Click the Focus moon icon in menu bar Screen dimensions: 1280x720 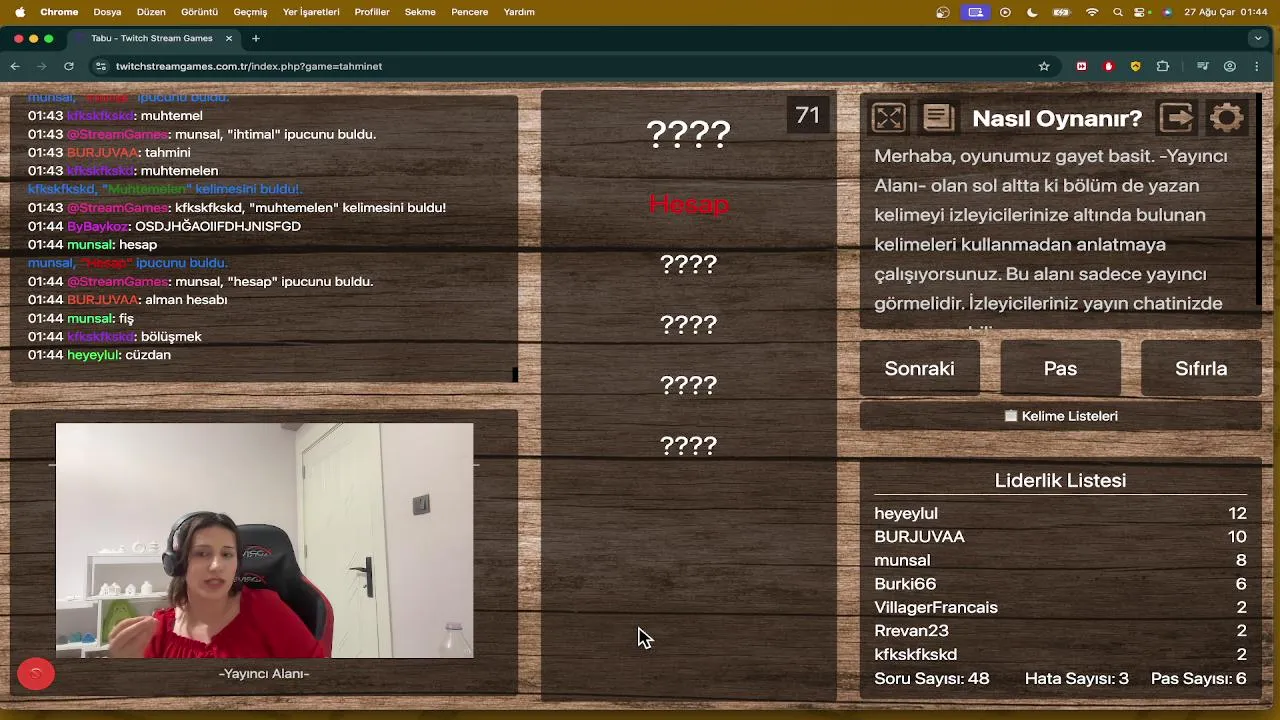[1032, 12]
